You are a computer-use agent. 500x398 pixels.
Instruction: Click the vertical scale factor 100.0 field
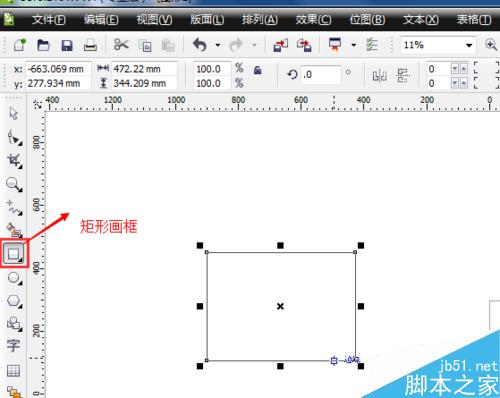pos(212,83)
